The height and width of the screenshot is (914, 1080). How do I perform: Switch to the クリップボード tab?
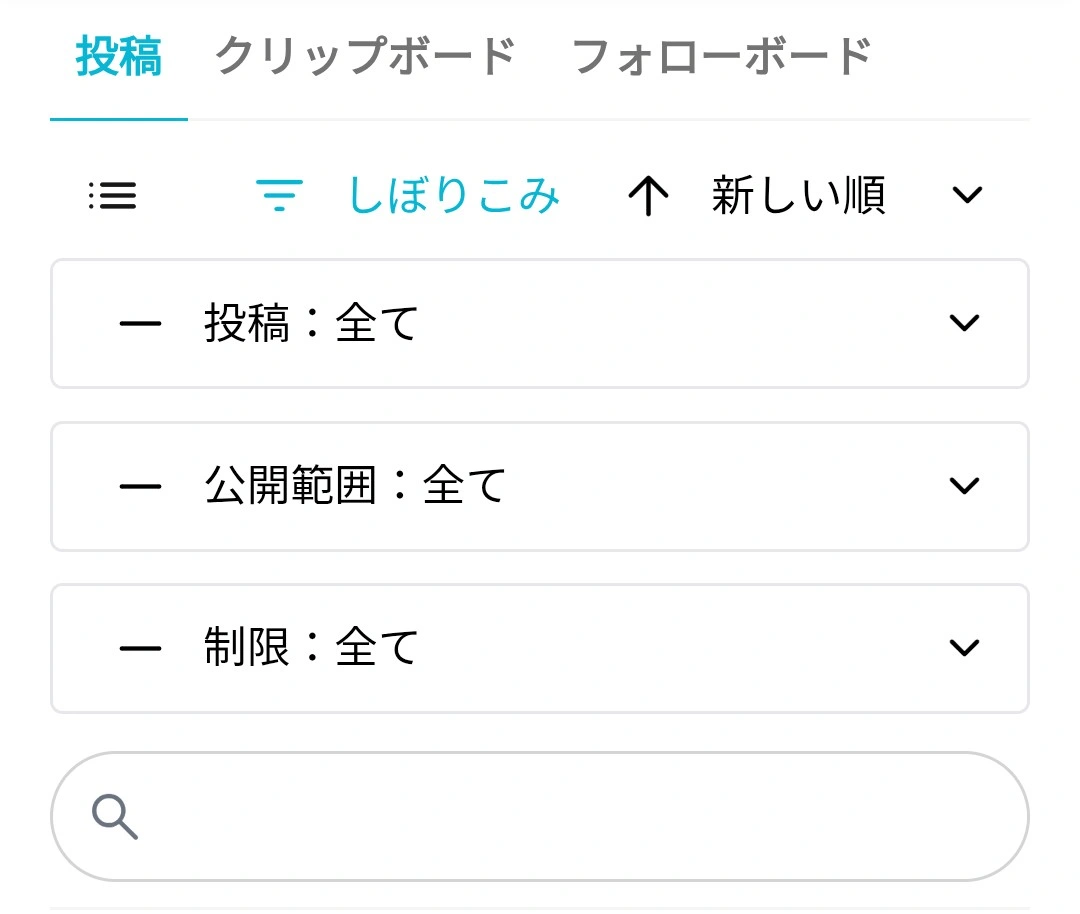pos(365,57)
